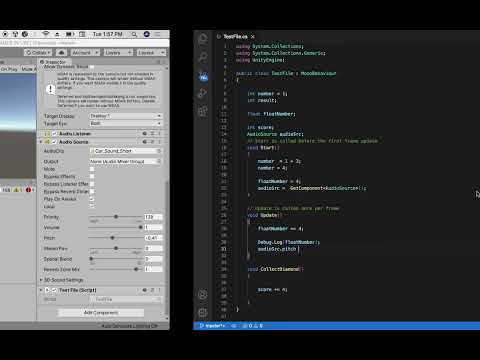Open the Target Display dropdown
This screenshot has width=480, height=360.
(126, 116)
